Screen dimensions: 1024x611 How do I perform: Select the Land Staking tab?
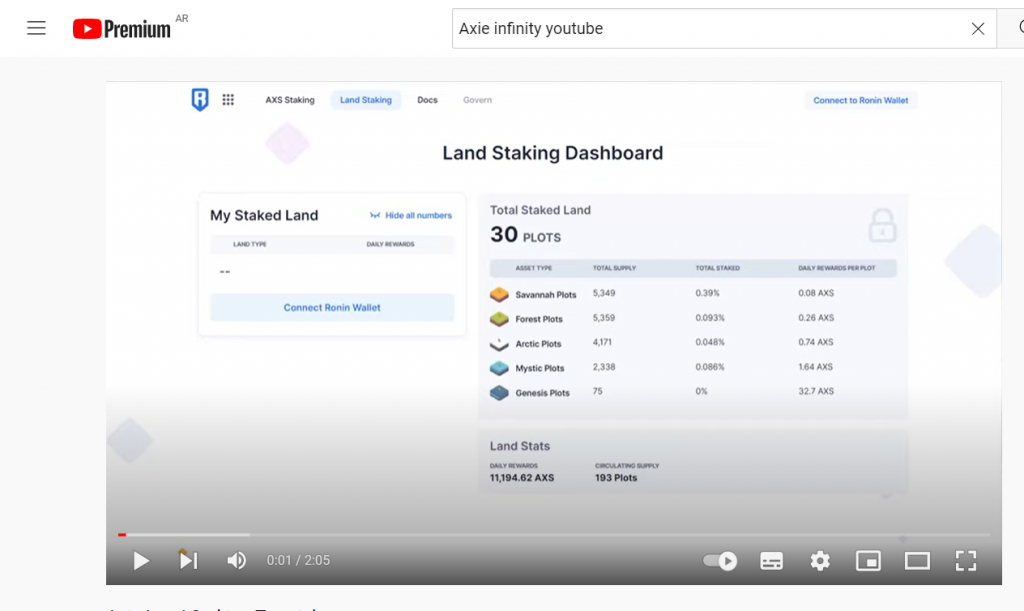coord(366,100)
